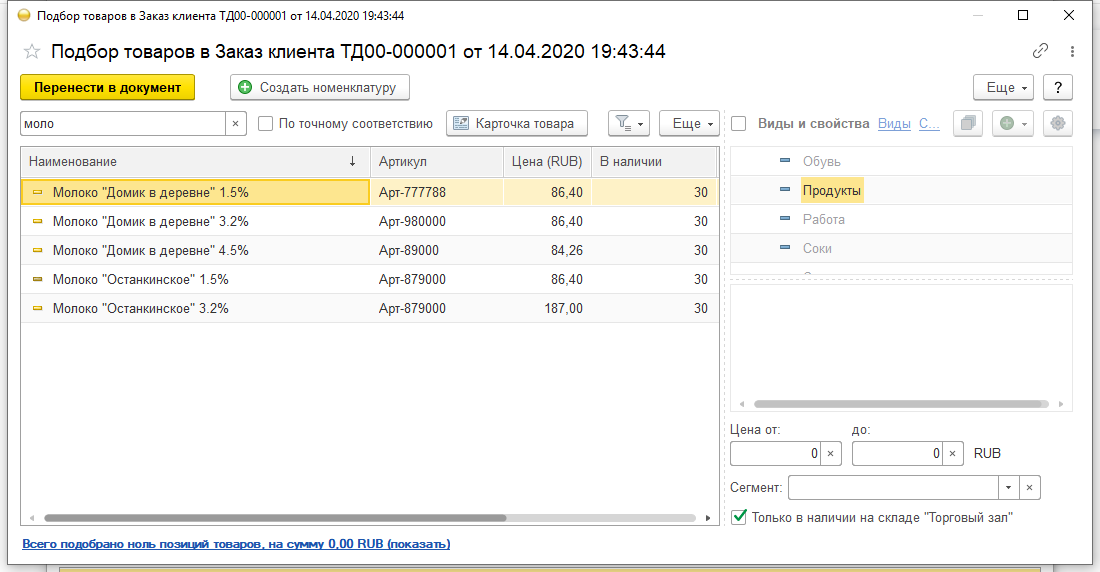The height and width of the screenshot is (572, 1100).
Task: Open 'Карточка товара' button
Action: coord(517,124)
